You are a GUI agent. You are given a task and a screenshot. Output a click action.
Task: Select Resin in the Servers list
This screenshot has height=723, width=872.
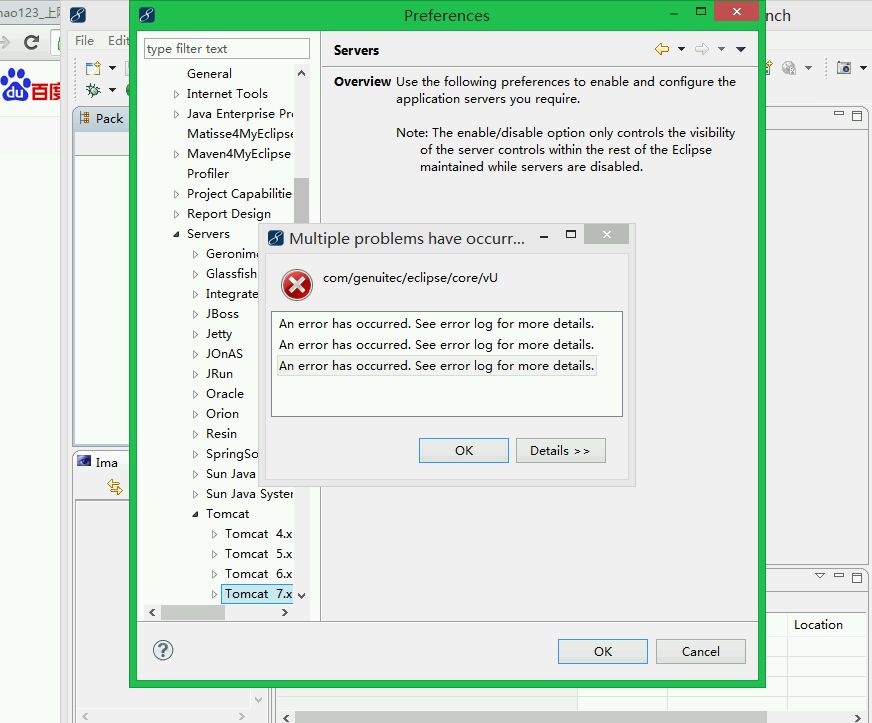(221, 434)
